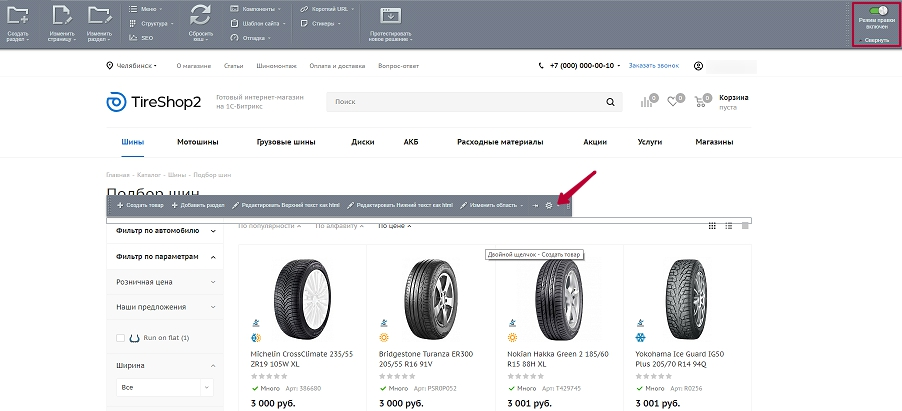Click the phone number +7 (000) 000-00-10
902x411 pixels.
582,66
